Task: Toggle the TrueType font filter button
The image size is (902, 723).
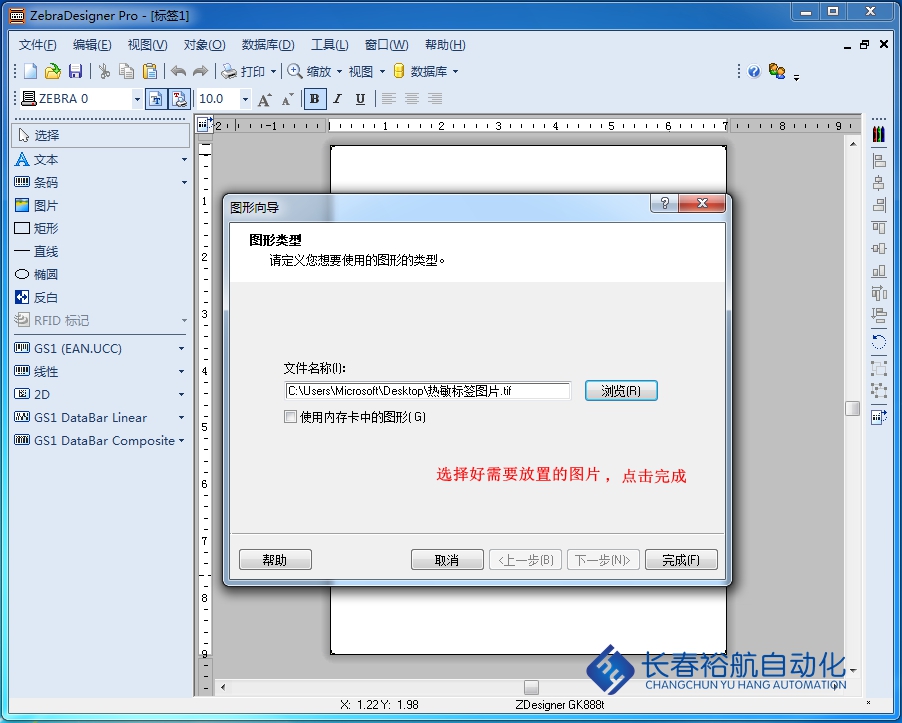Action: 155,99
